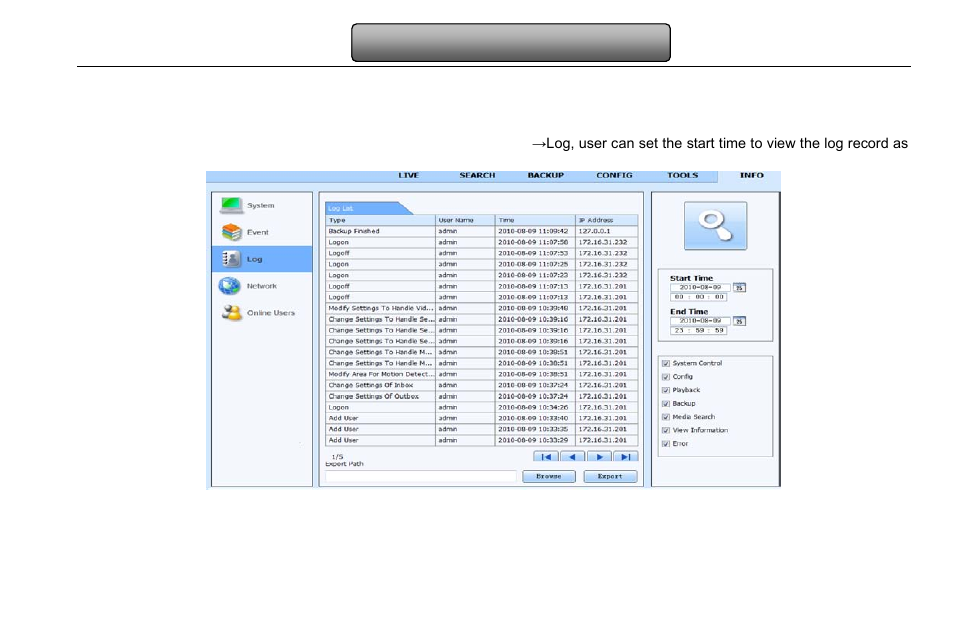Viewport: 954px width, 636px height.
Task: Select the Backup Finished log row
Action: (482, 231)
